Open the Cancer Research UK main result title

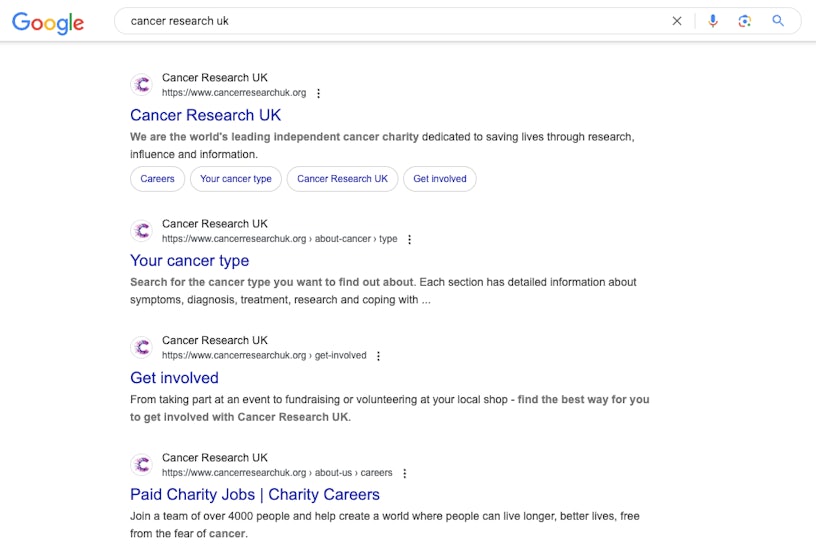tap(205, 115)
